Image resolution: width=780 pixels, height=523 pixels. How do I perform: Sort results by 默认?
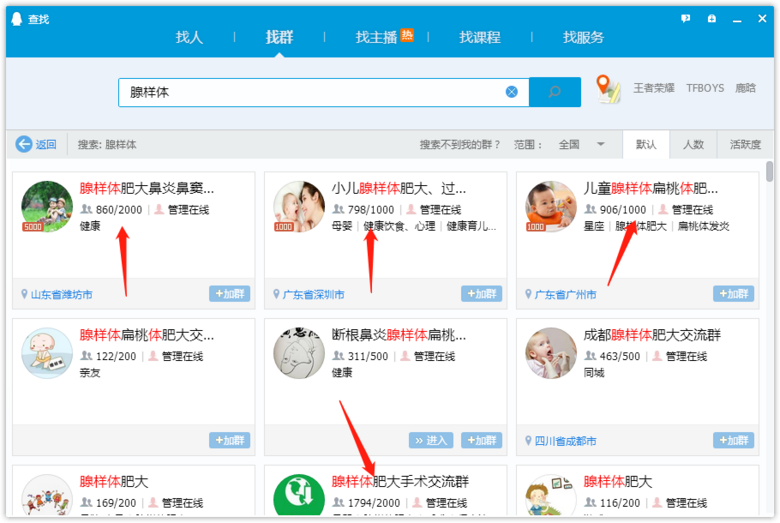point(646,144)
